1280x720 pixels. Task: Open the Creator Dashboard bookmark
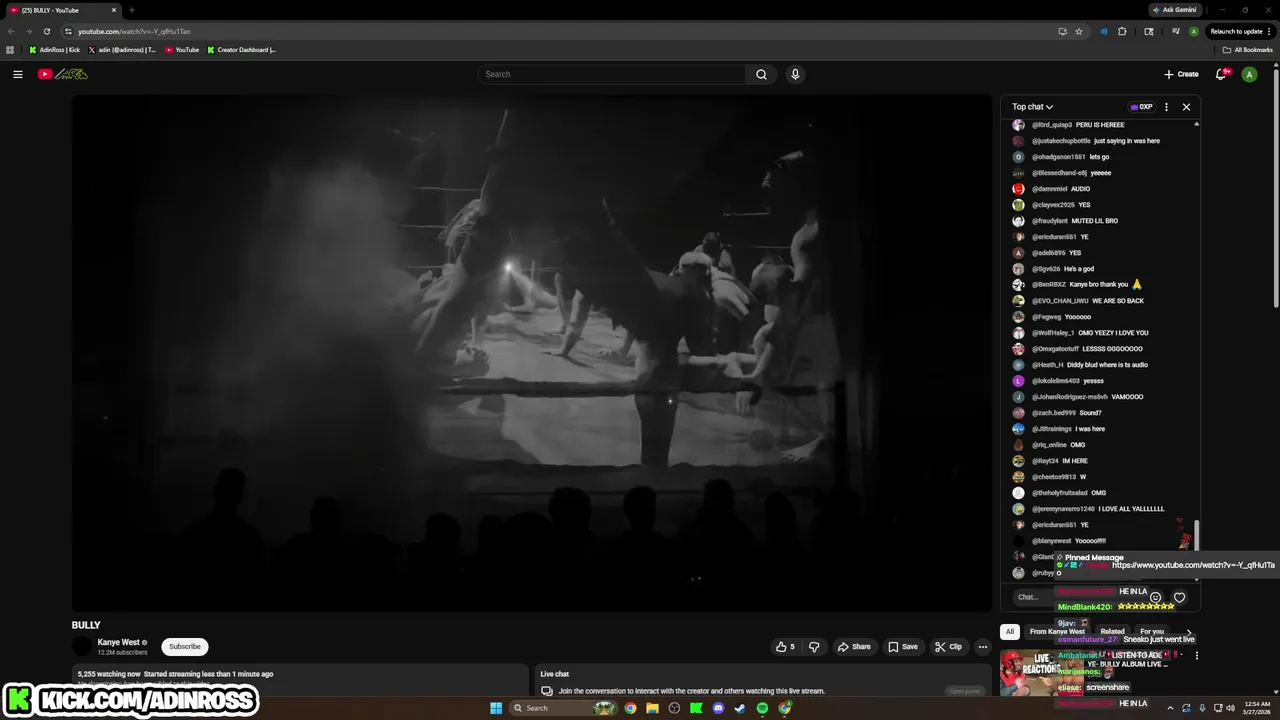(x=241, y=50)
